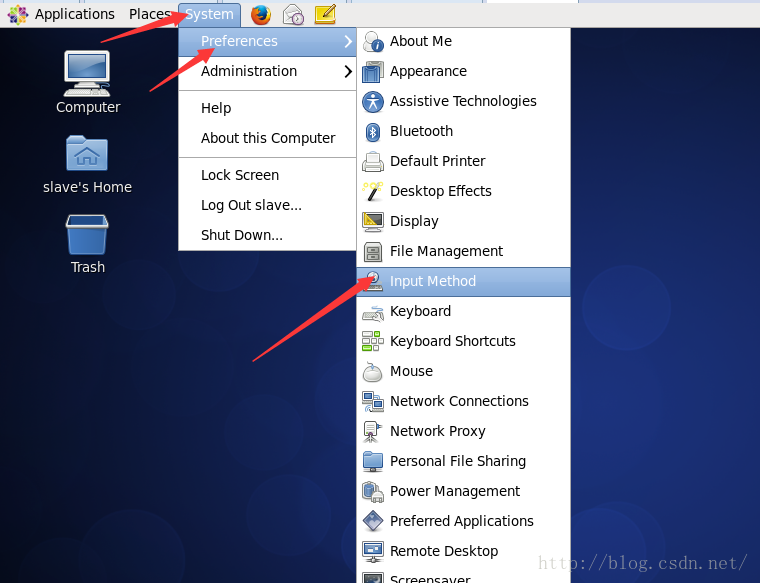Select the About Me menu entry
760x583 pixels.
(x=463, y=42)
